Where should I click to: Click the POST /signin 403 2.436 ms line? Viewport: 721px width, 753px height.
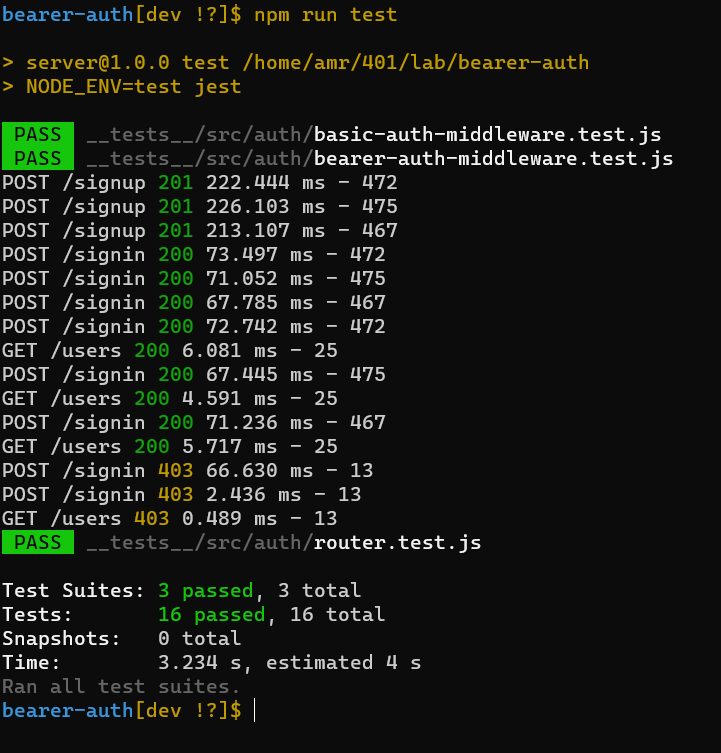tap(182, 495)
